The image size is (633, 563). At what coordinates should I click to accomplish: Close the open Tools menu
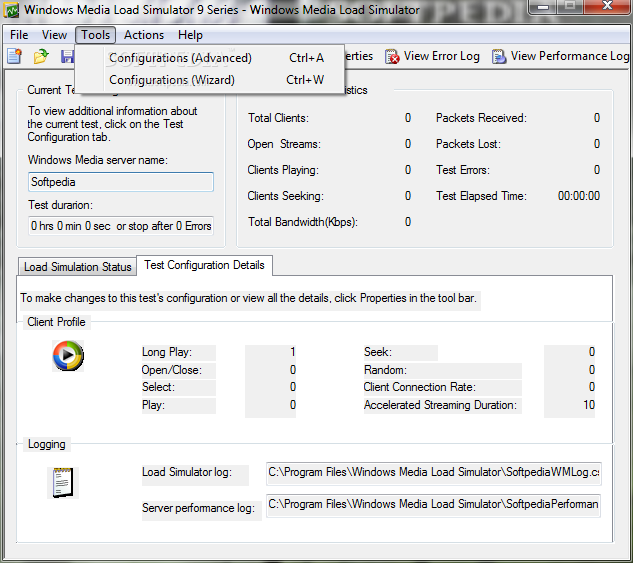click(x=95, y=35)
